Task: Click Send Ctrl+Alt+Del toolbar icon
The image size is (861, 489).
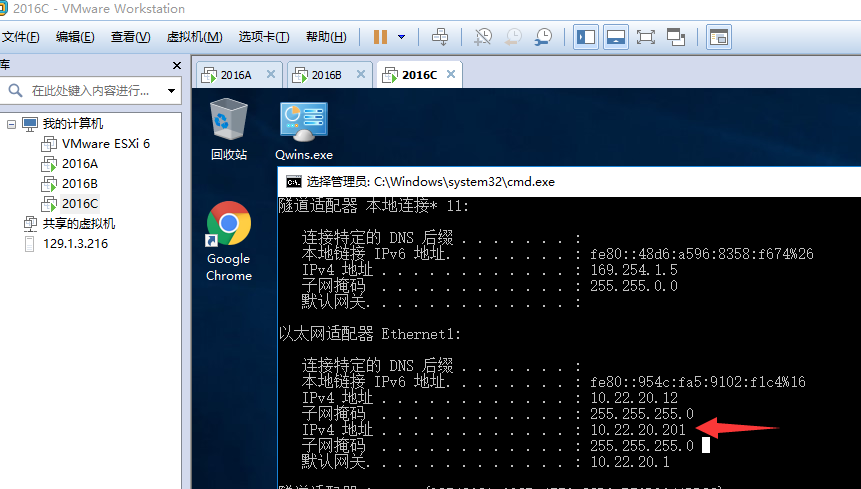Action: [x=440, y=37]
